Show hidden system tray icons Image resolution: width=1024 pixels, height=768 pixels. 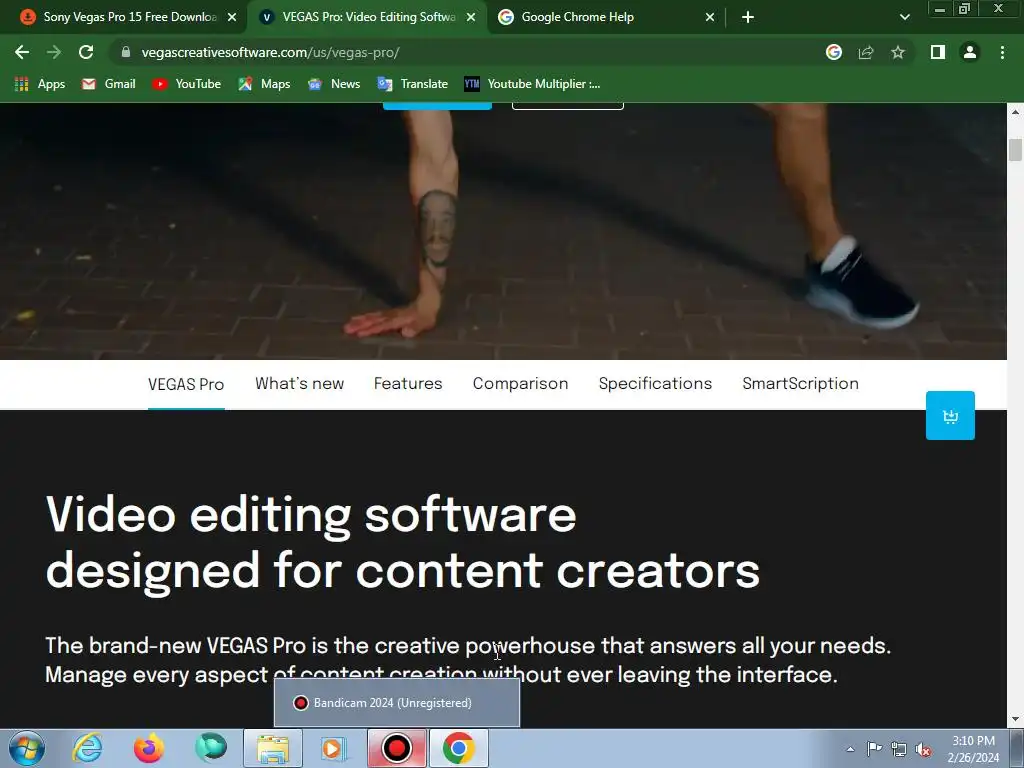click(850, 749)
